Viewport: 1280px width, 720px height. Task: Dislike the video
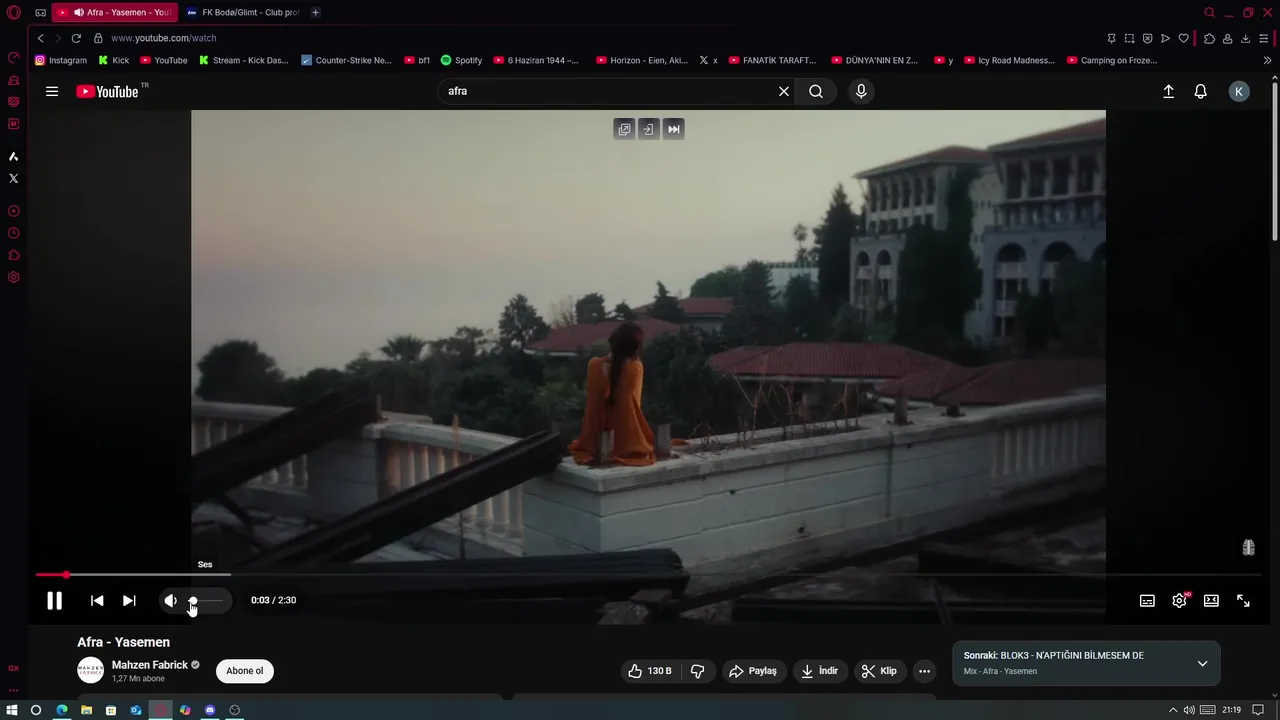pos(698,671)
